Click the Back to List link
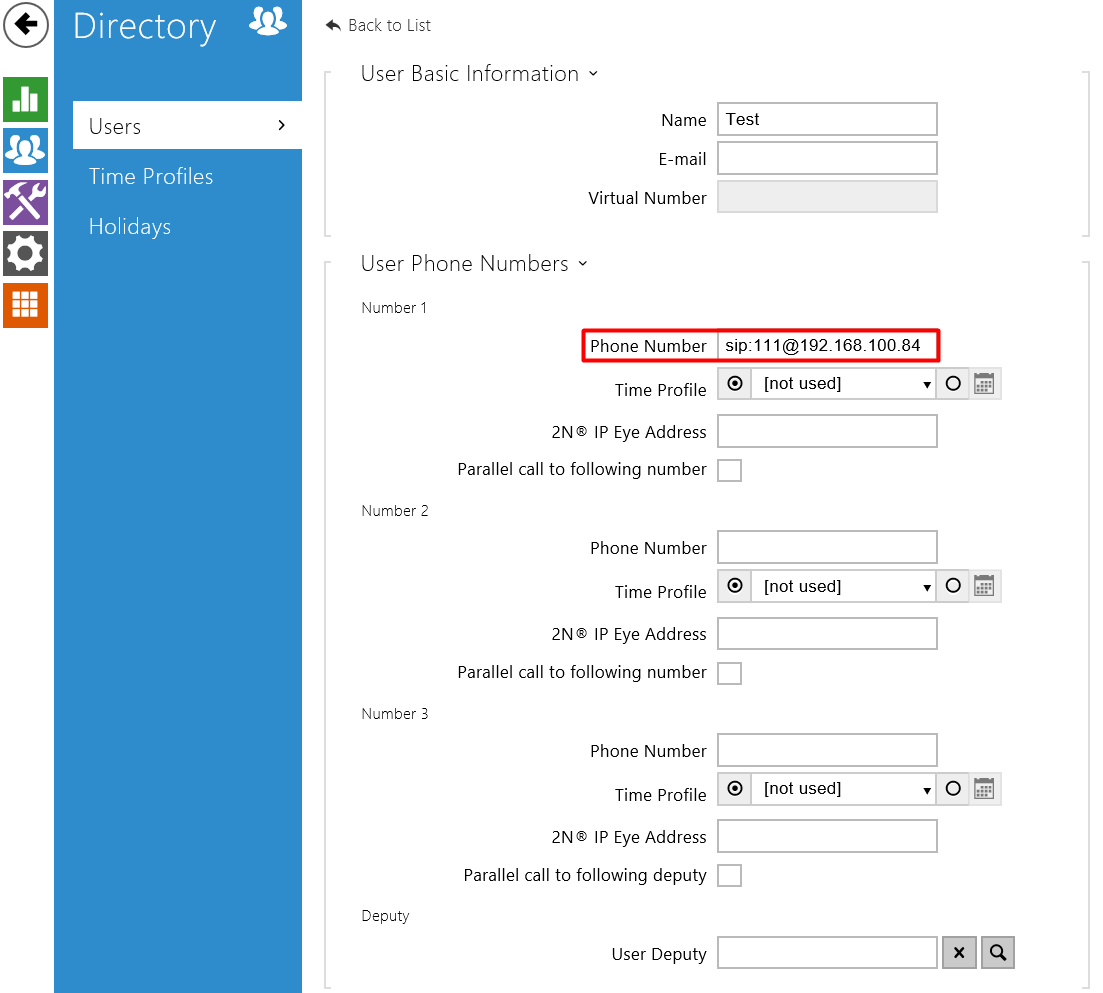This screenshot has width=1103, height=993. pos(379,25)
